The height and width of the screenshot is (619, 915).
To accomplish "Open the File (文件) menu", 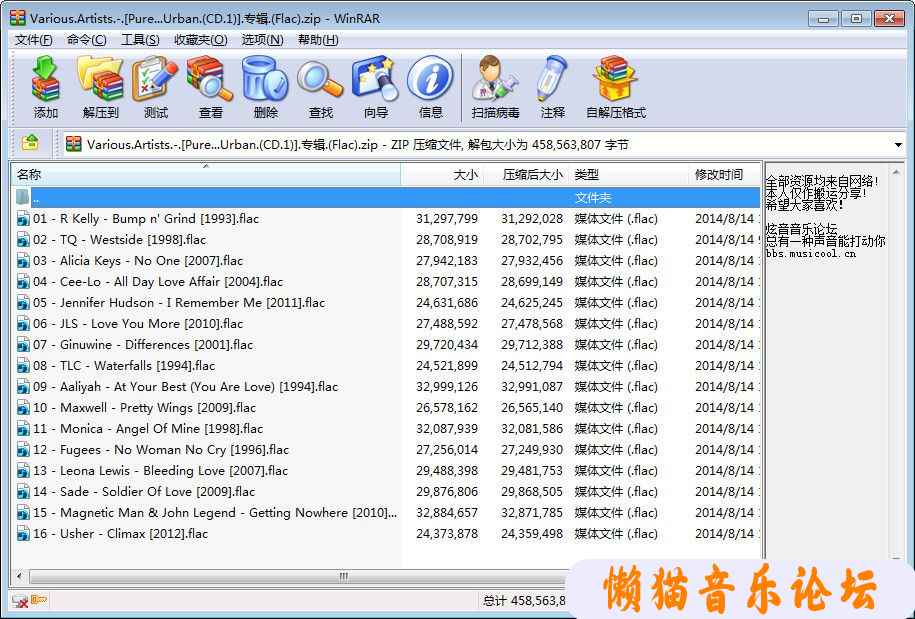I will click(x=33, y=40).
